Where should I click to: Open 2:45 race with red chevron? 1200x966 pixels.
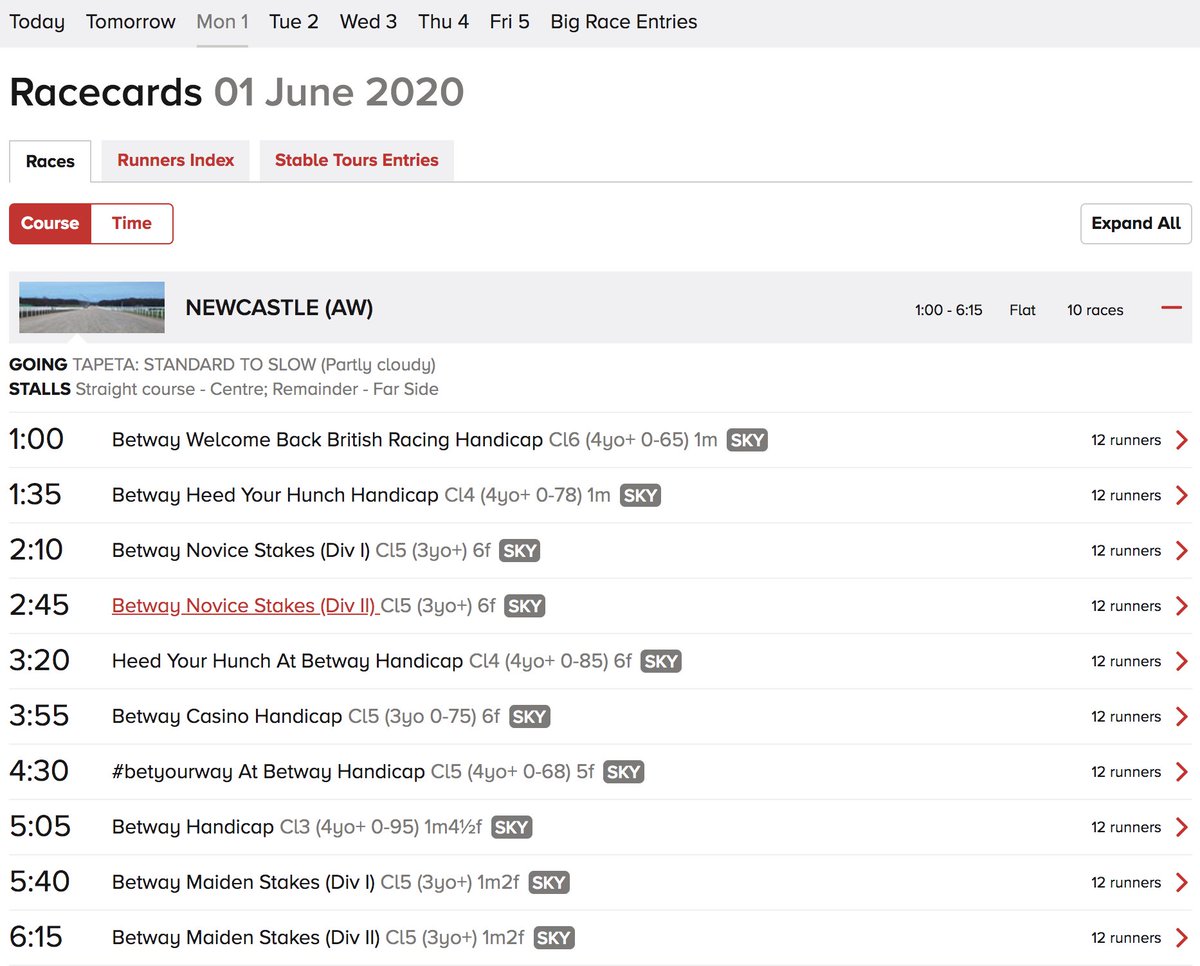[1182, 606]
